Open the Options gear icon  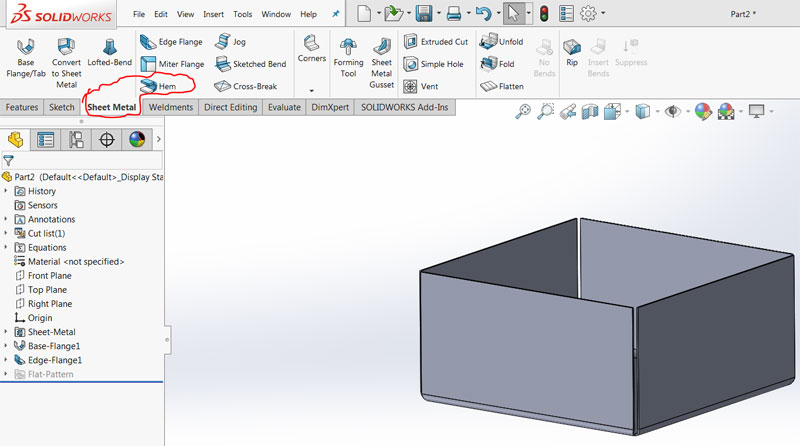pyautogui.click(x=588, y=13)
